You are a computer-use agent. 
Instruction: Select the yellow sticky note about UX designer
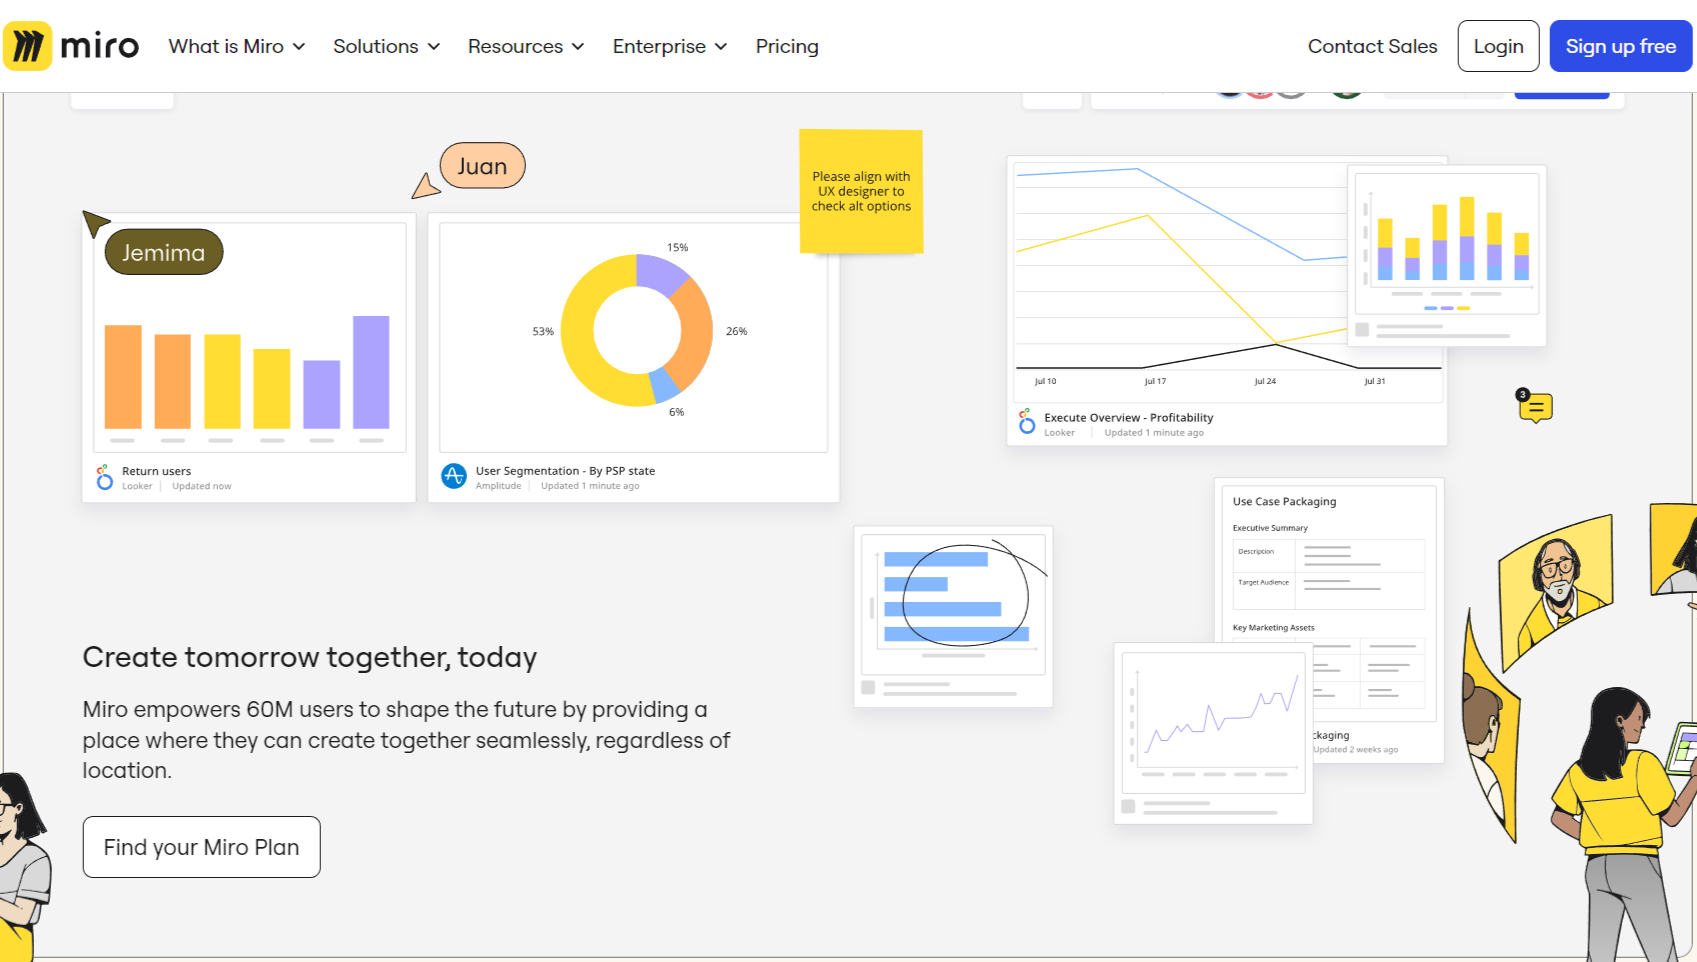[860, 191]
